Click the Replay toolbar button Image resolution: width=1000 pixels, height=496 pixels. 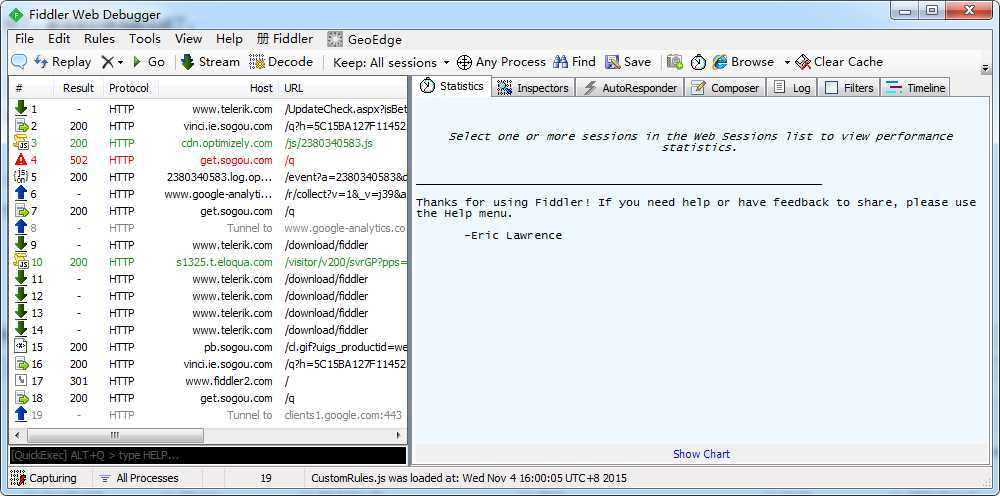[62, 62]
